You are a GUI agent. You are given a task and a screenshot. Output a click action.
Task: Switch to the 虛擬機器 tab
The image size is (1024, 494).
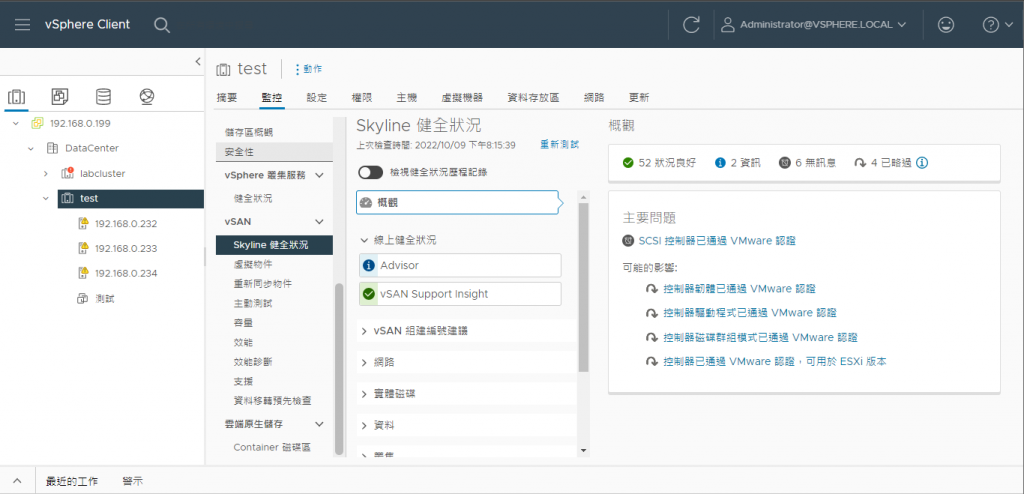(462, 97)
